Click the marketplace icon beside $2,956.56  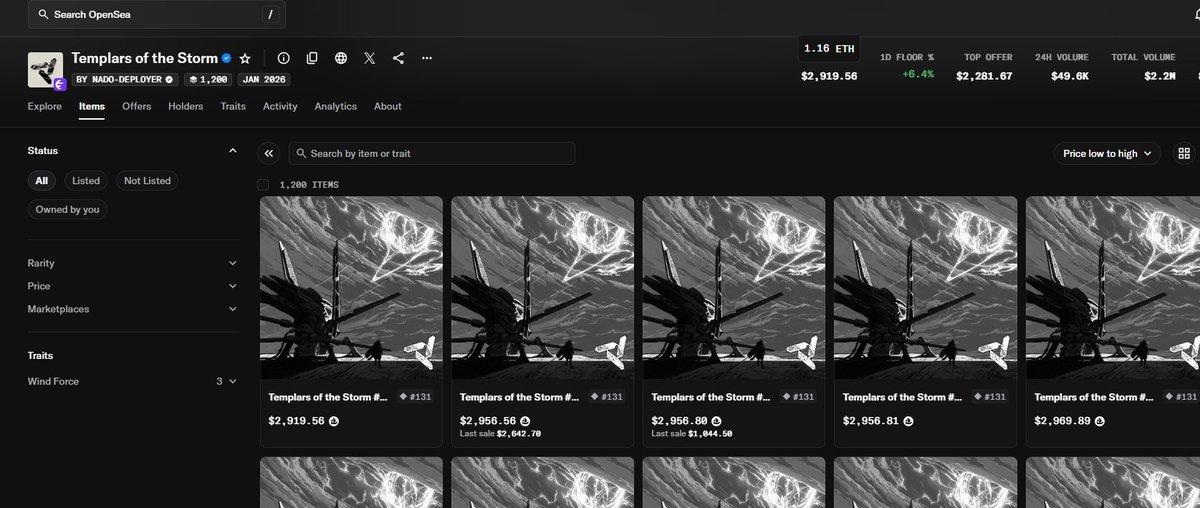pos(525,421)
